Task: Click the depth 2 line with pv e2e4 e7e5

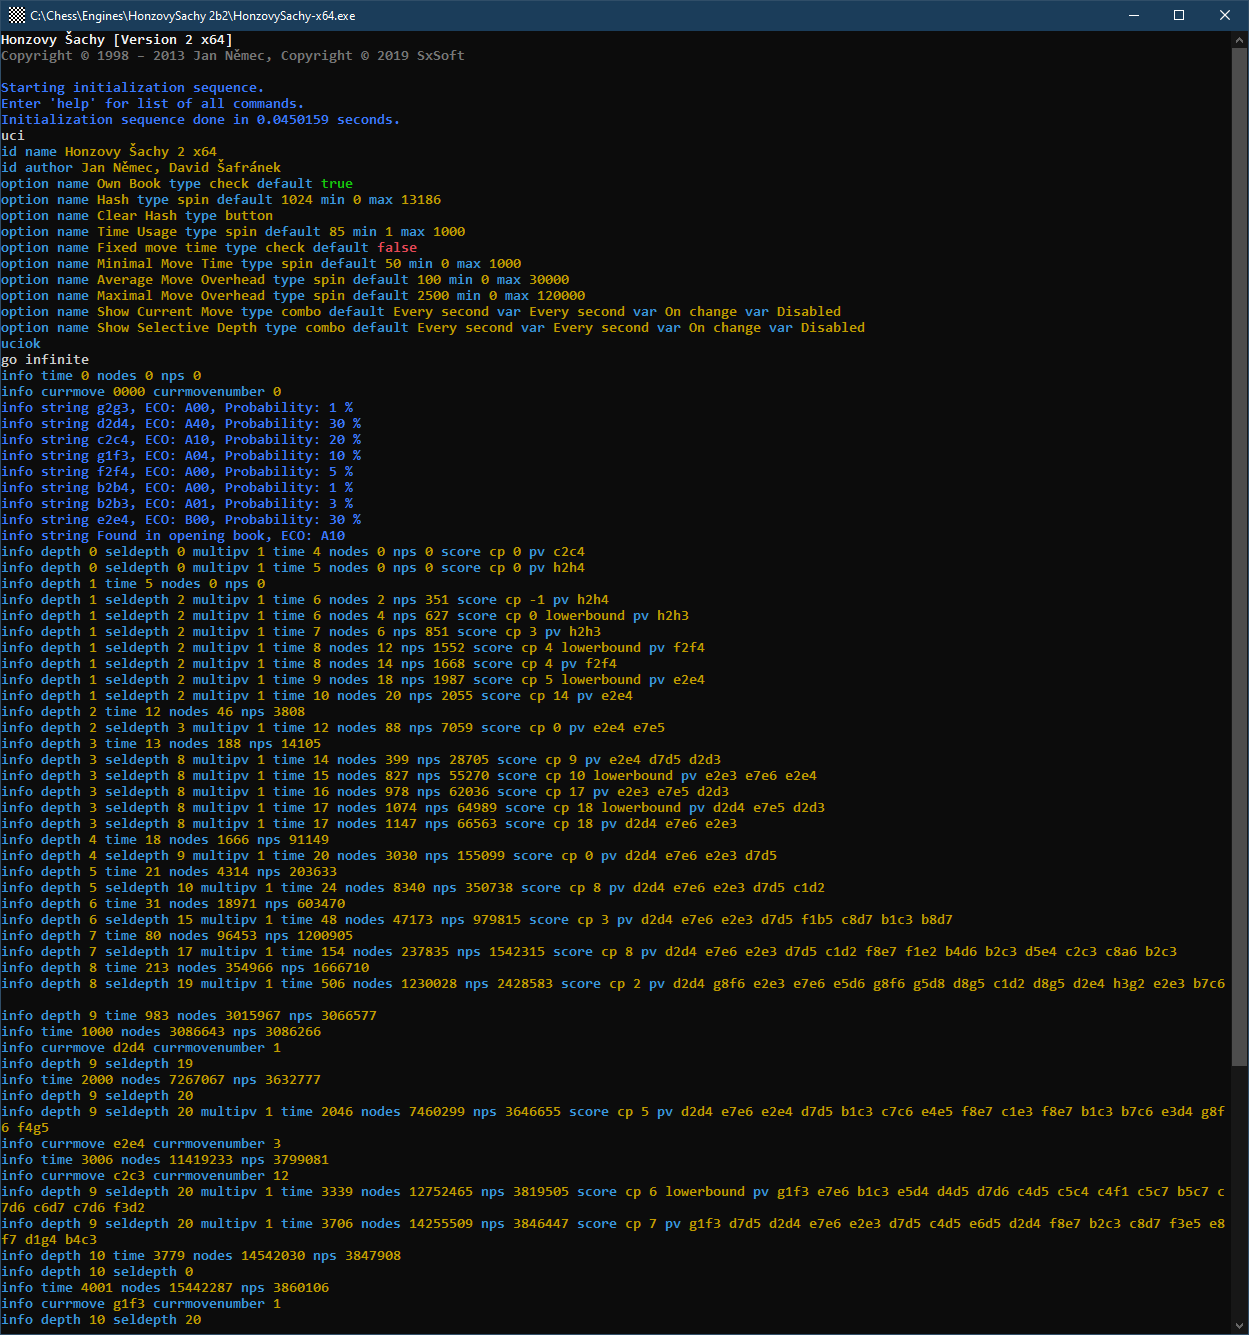Action: point(333,728)
